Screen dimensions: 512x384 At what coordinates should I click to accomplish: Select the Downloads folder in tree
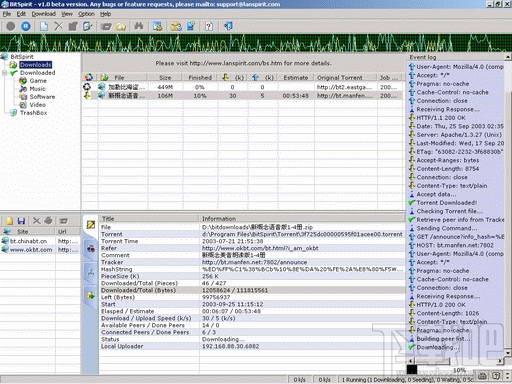click(36, 65)
